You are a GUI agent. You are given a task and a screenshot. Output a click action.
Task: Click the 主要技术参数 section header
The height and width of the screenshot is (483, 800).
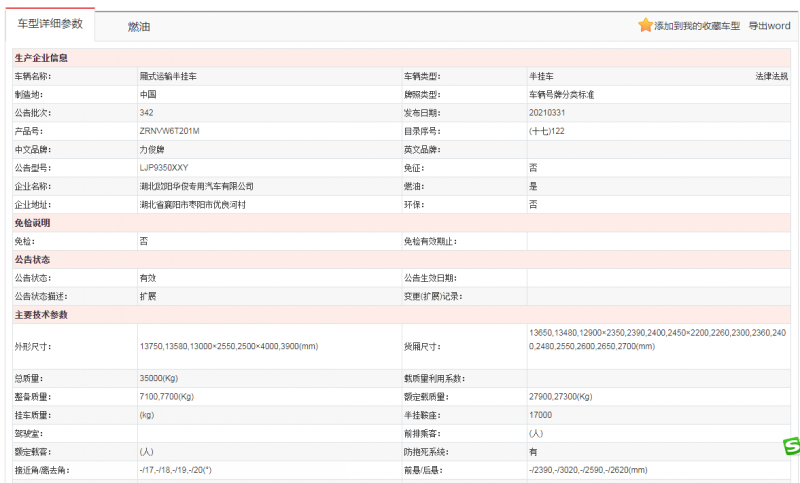pyautogui.click(x=42, y=315)
